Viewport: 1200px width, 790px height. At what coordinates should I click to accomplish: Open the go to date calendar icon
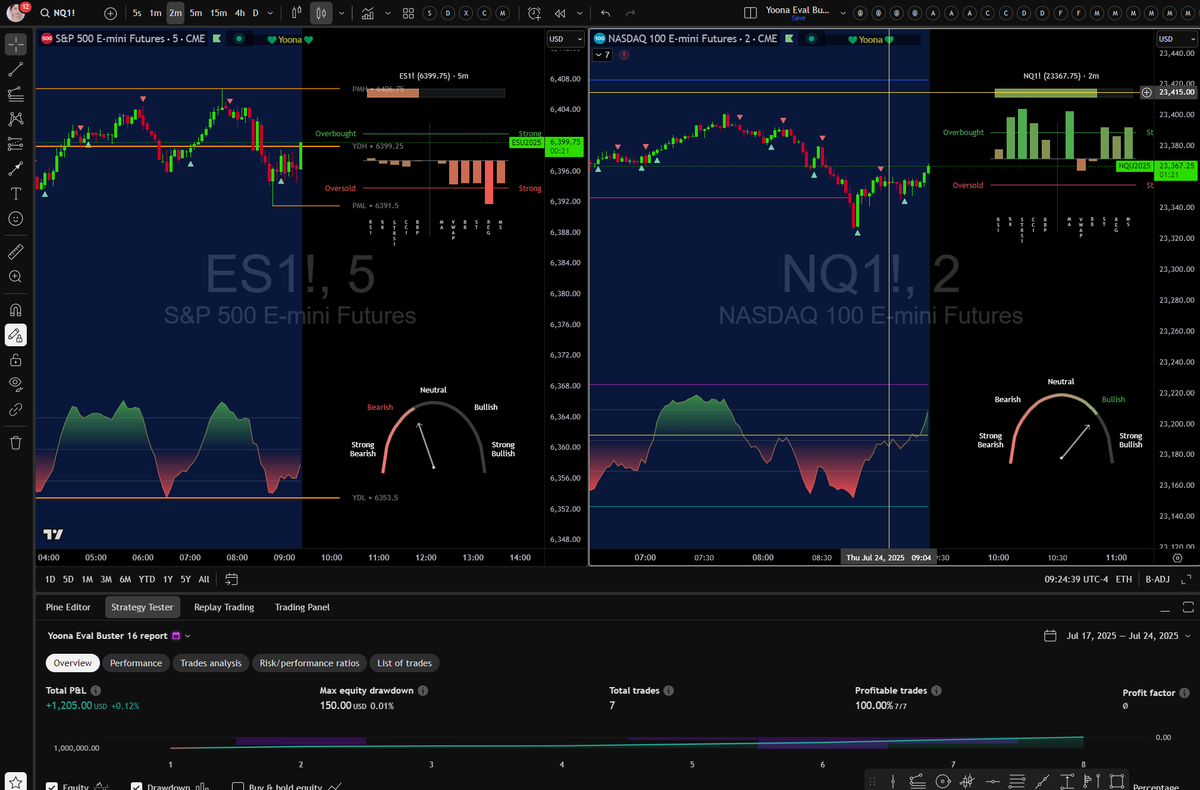click(232, 579)
